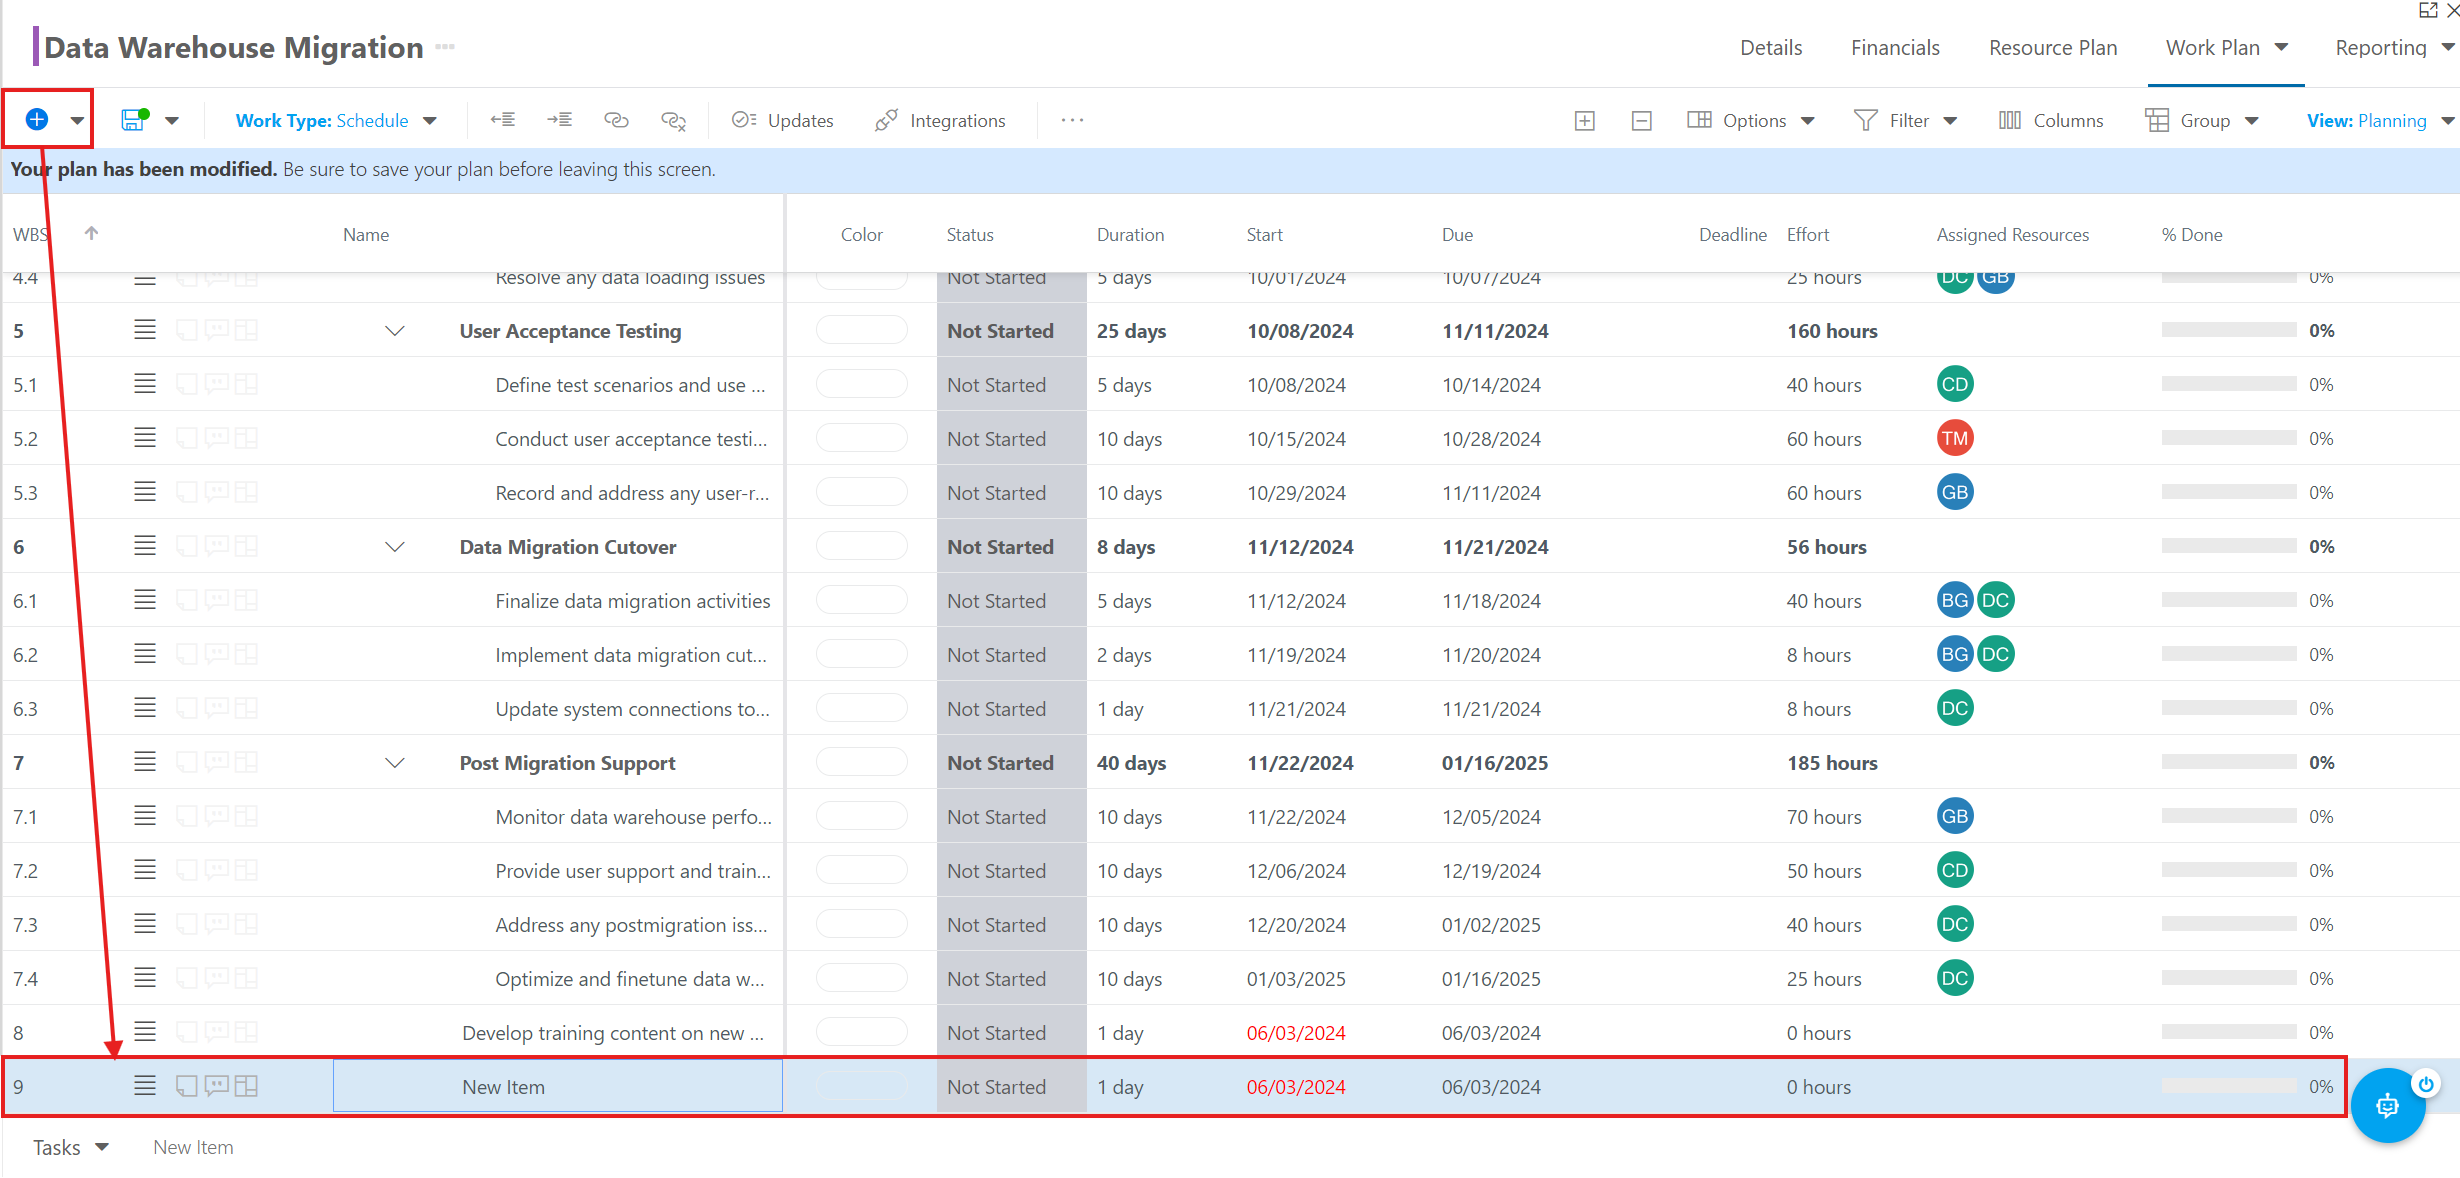Click the color swatch for row 8
Image resolution: width=2460 pixels, height=1178 pixels.
tap(861, 1032)
